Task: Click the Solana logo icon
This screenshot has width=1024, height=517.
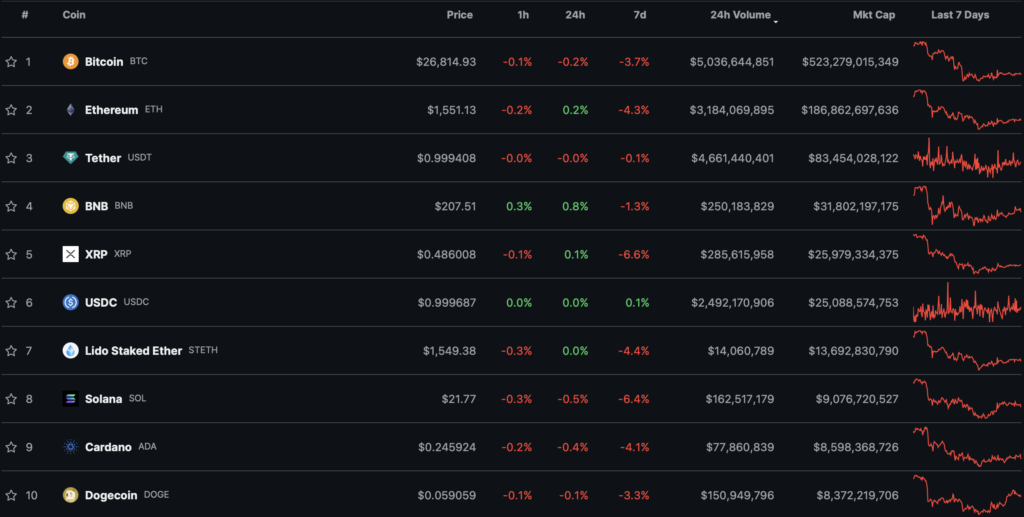Action: [70, 398]
